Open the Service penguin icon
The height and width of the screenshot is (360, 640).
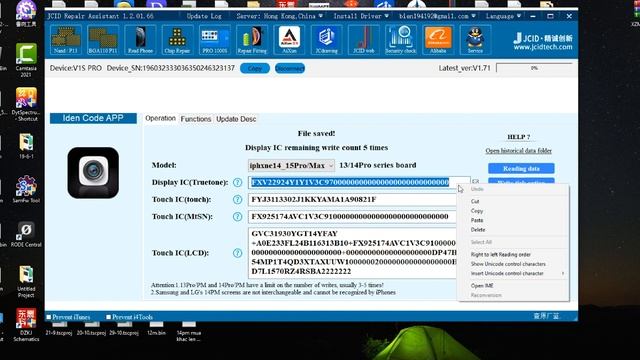tap(475, 40)
